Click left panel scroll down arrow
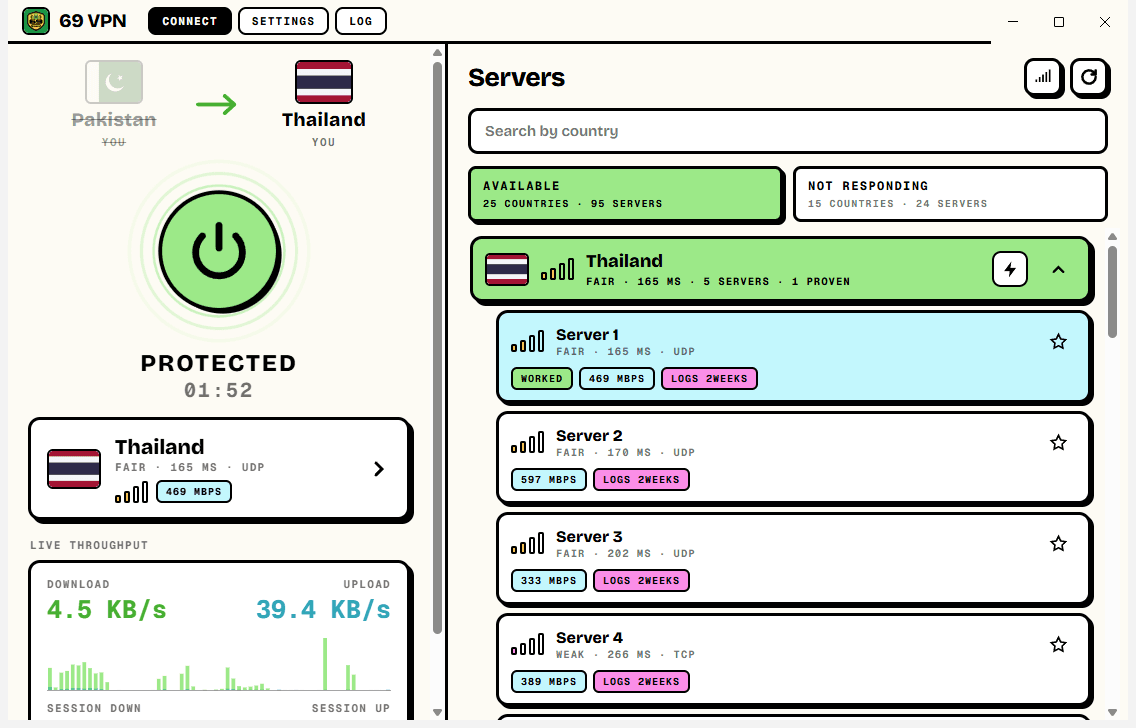 437,712
